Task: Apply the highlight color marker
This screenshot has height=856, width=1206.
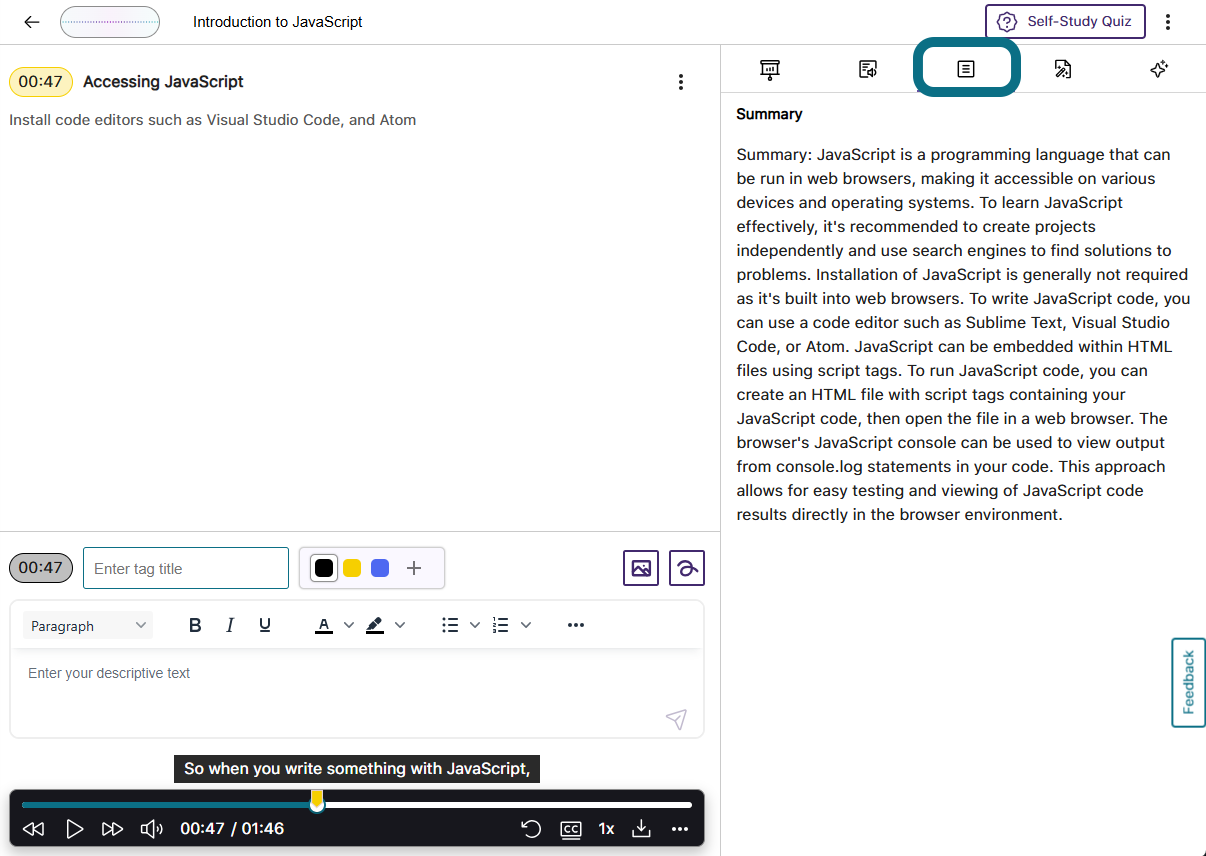Action: click(x=374, y=625)
